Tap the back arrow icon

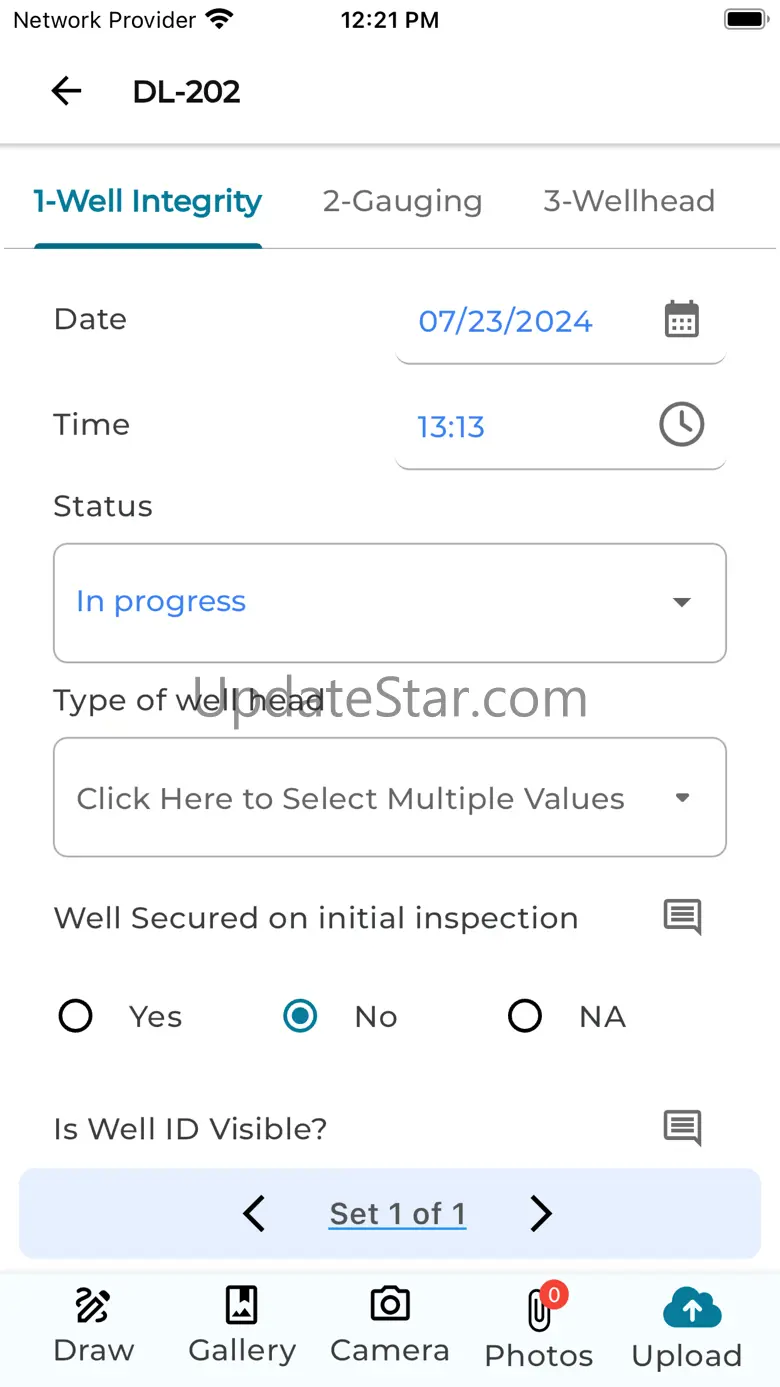pyautogui.click(x=66, y=92)
